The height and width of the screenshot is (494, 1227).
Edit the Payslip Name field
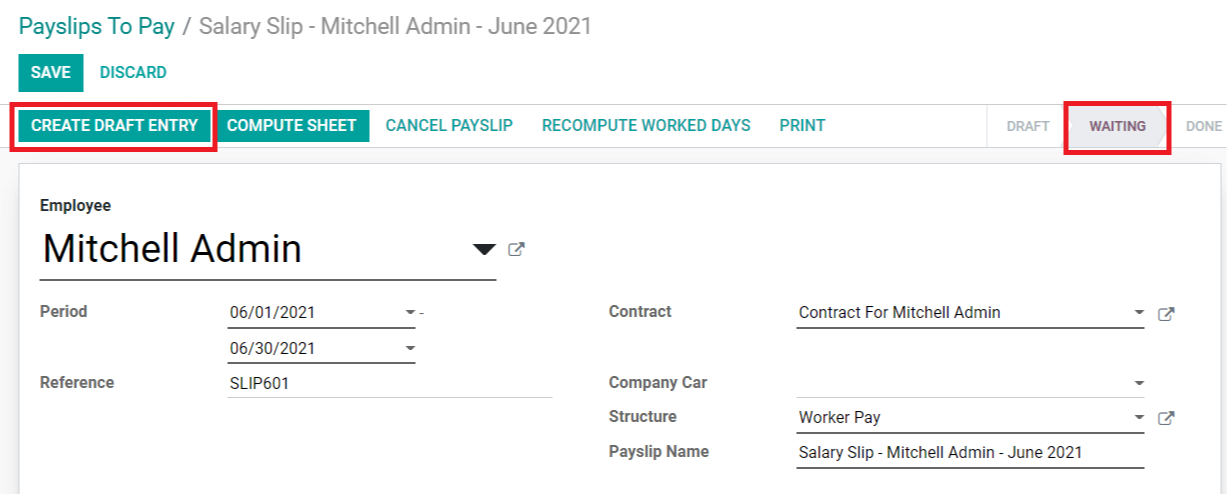click(x=970, y=453)
